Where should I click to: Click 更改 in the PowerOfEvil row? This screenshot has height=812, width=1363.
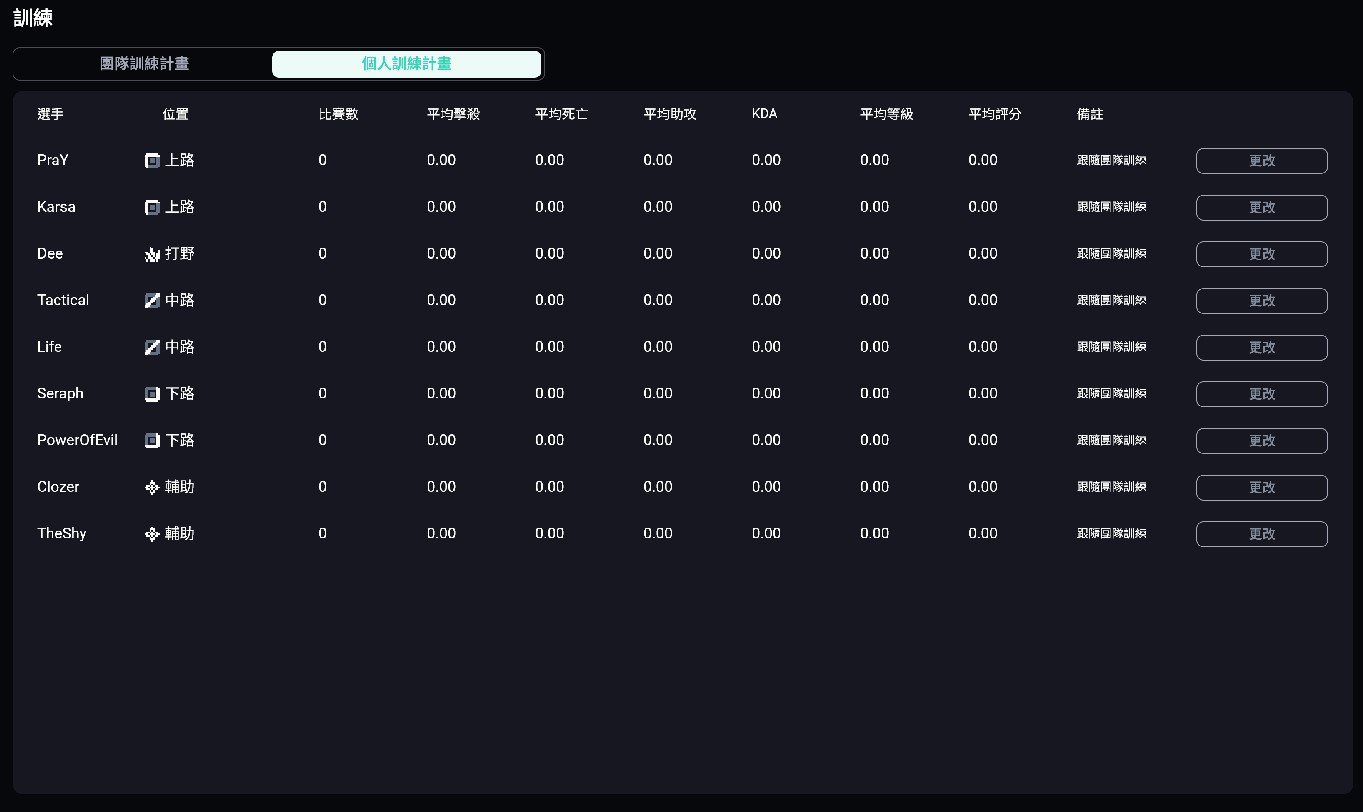pos(1261,441)
